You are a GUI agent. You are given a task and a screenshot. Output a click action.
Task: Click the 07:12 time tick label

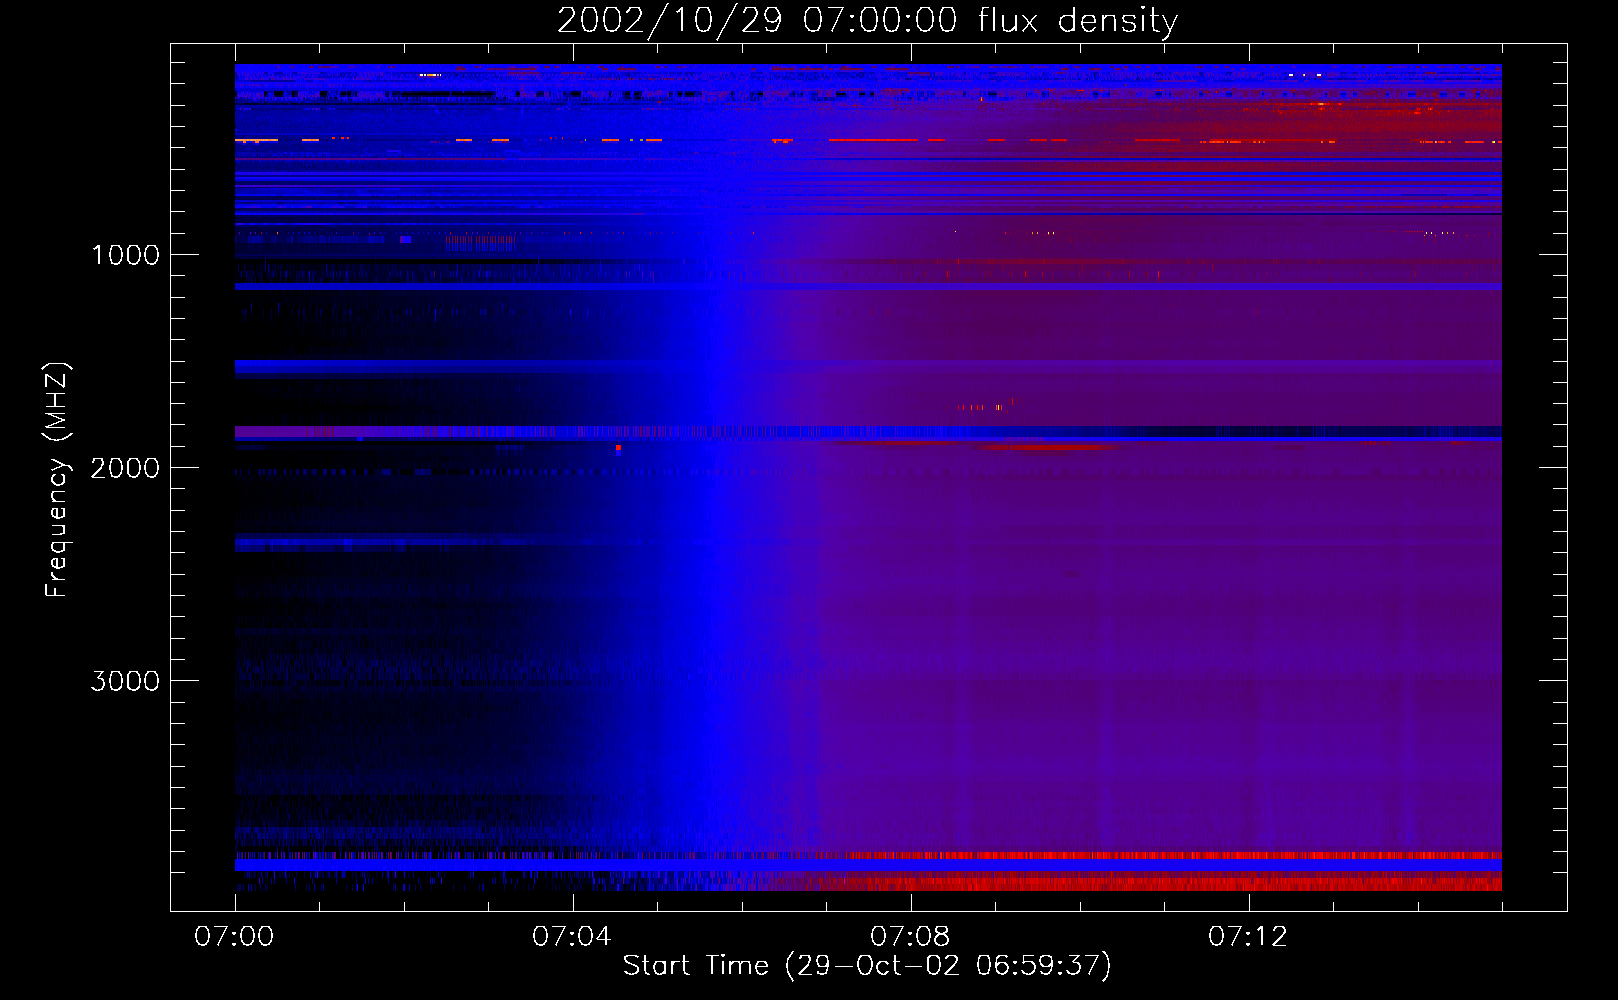coord(1248,936)
